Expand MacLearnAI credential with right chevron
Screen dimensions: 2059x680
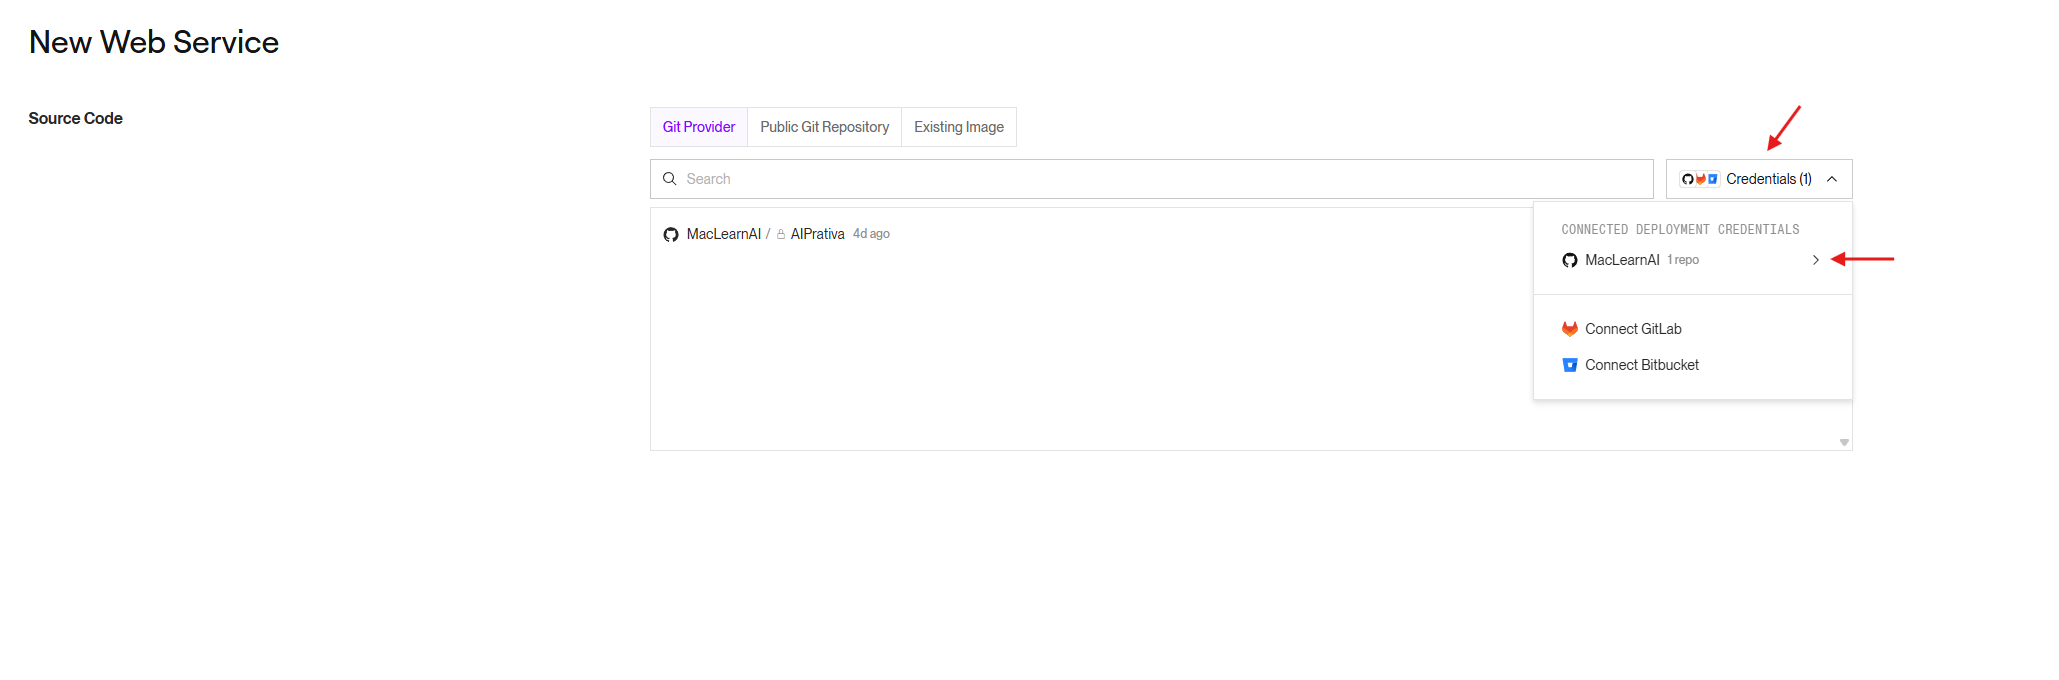pos(1815,260)
